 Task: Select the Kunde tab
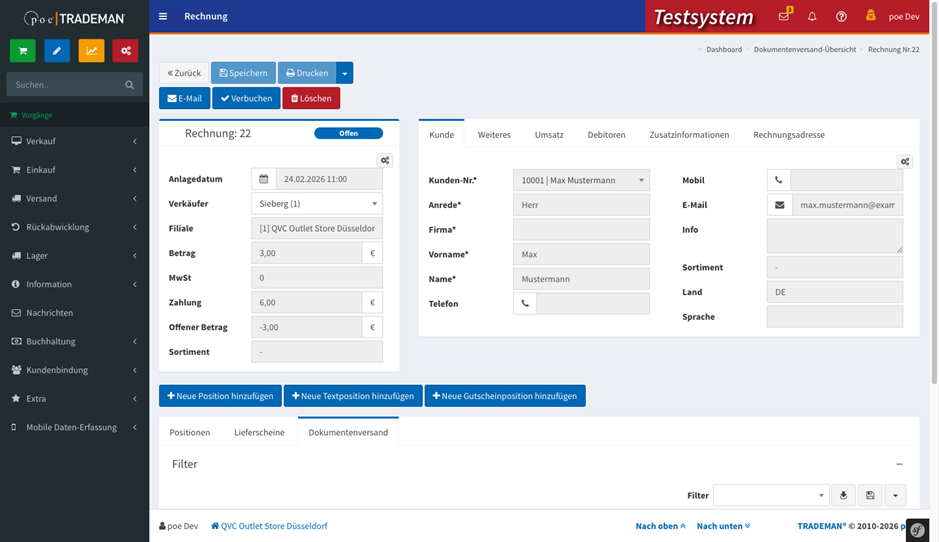(x=441, y=135)
